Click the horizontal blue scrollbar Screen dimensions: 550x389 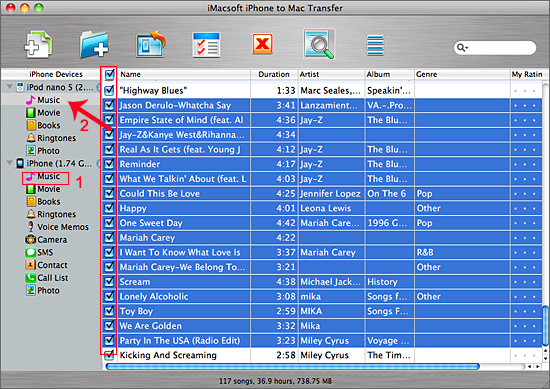point(293,367)
